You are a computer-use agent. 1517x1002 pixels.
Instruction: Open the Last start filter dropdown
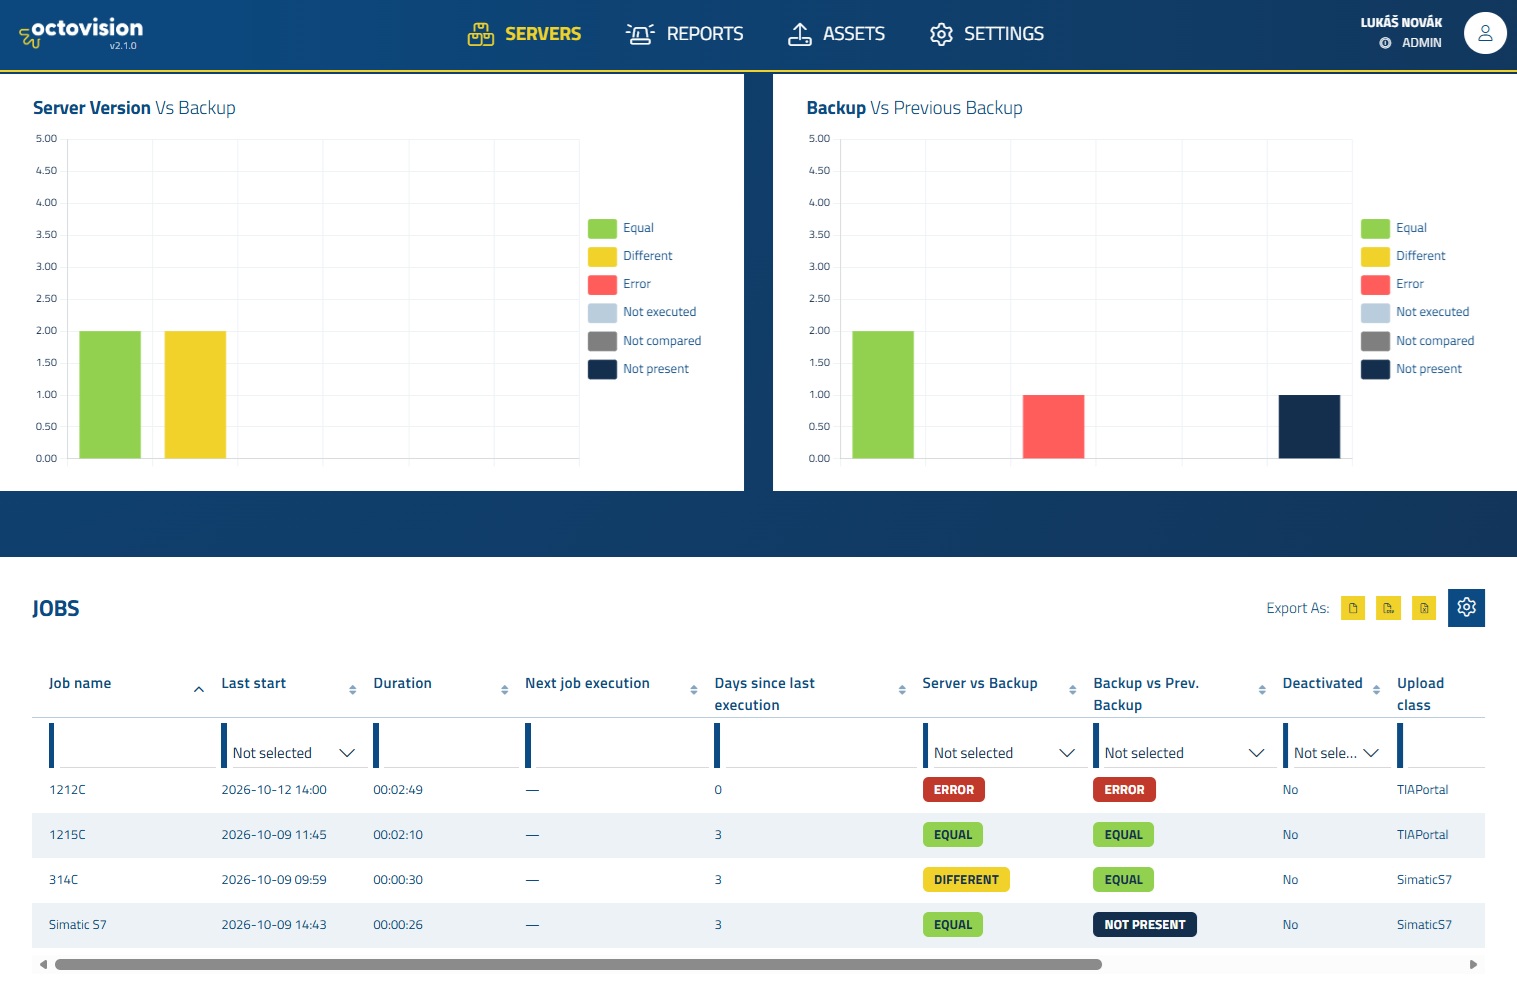pos(293,753)
